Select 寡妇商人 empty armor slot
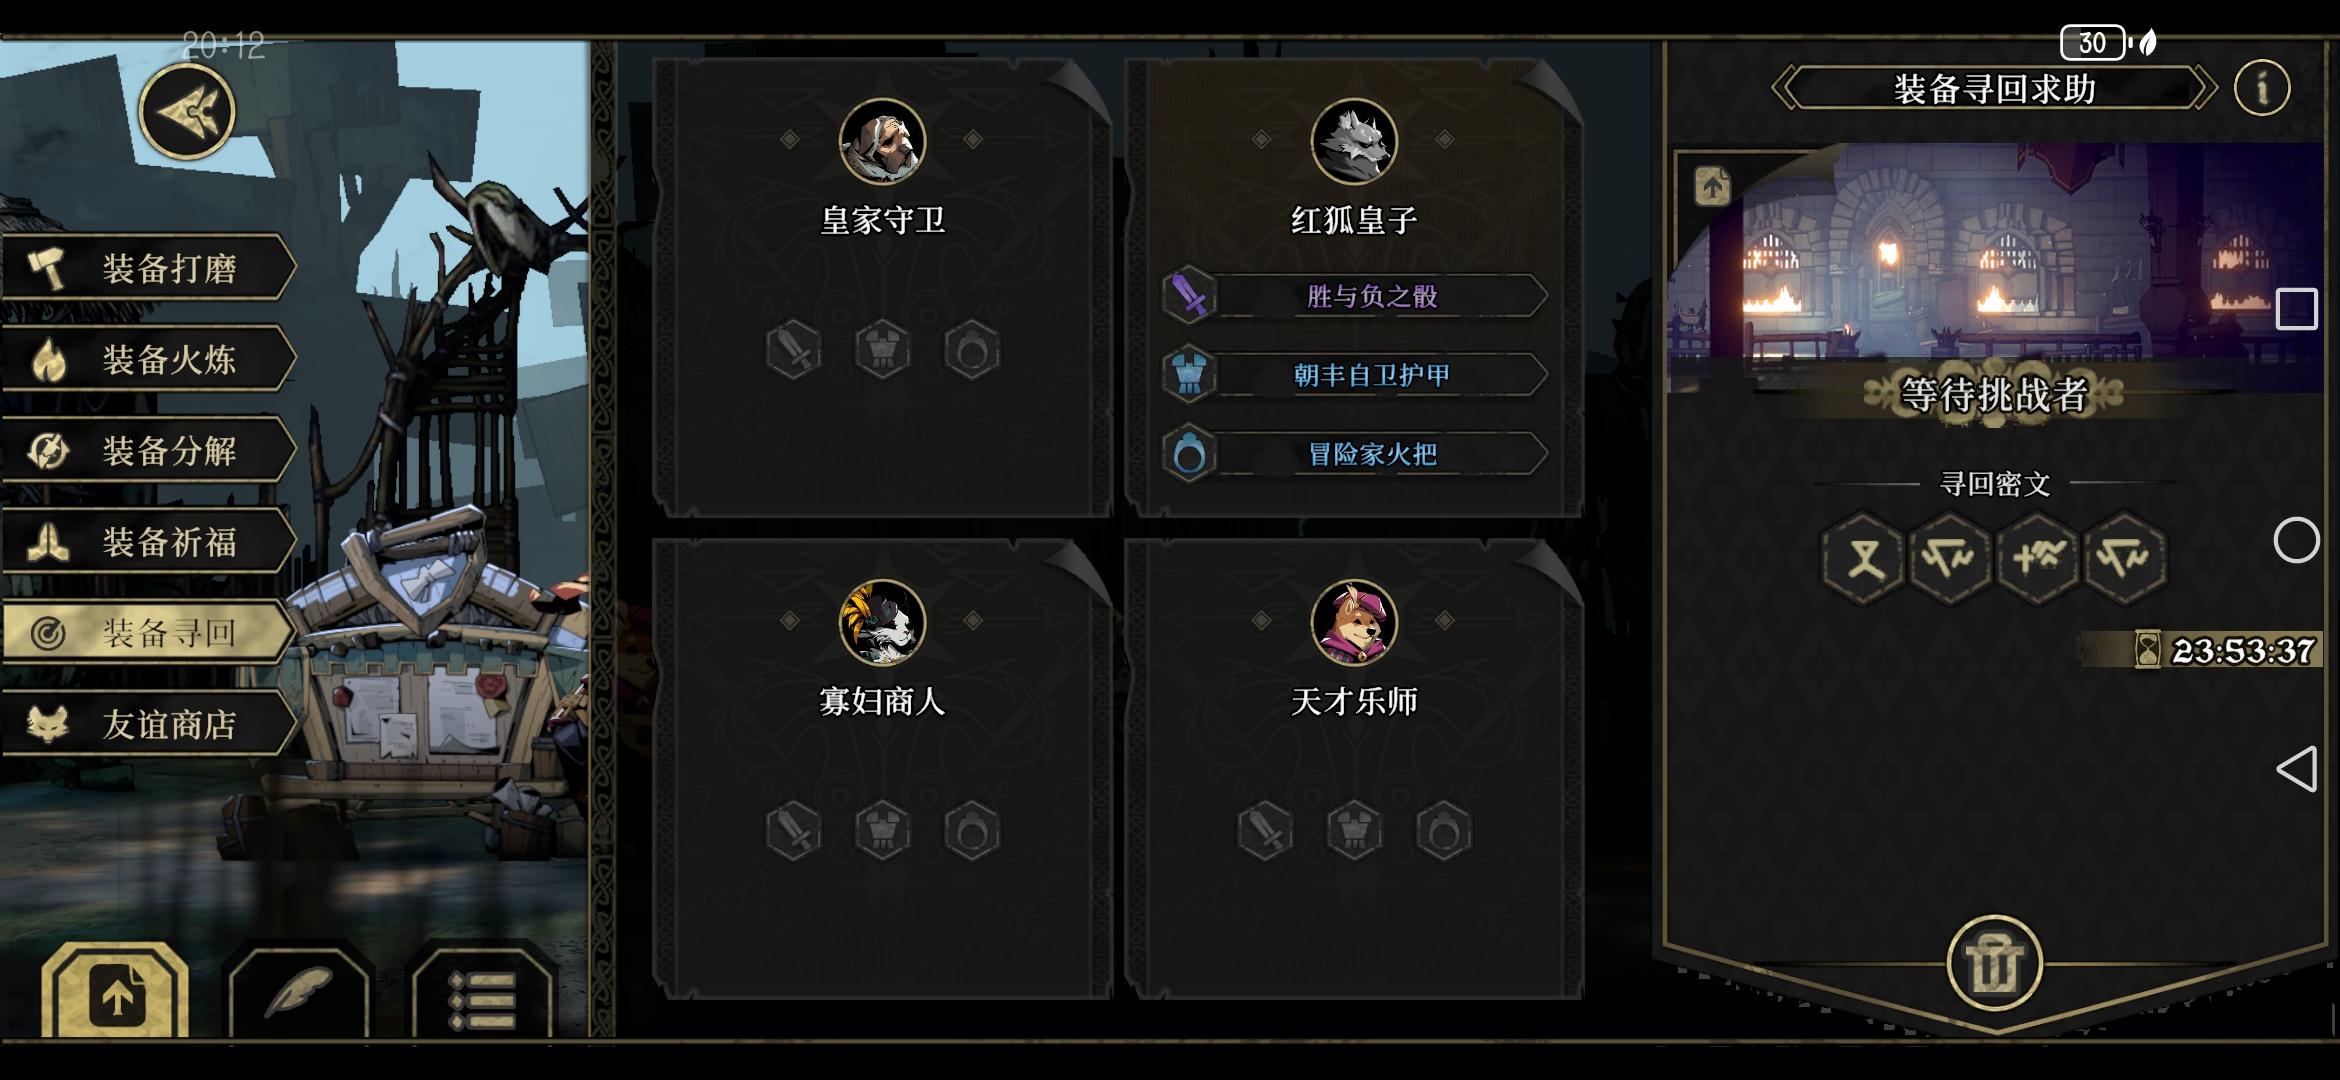 click(x=883, y=830)
